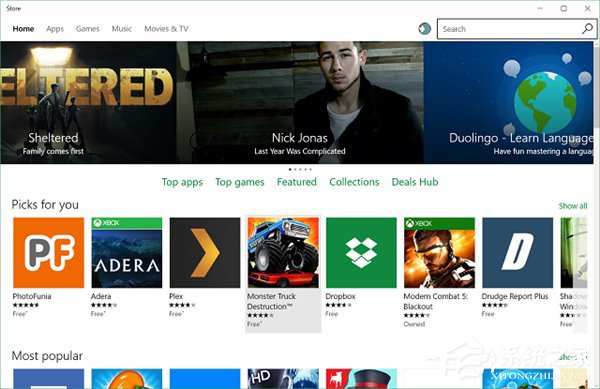Open the Collections link
600x389 pixels.
point(354,182)
